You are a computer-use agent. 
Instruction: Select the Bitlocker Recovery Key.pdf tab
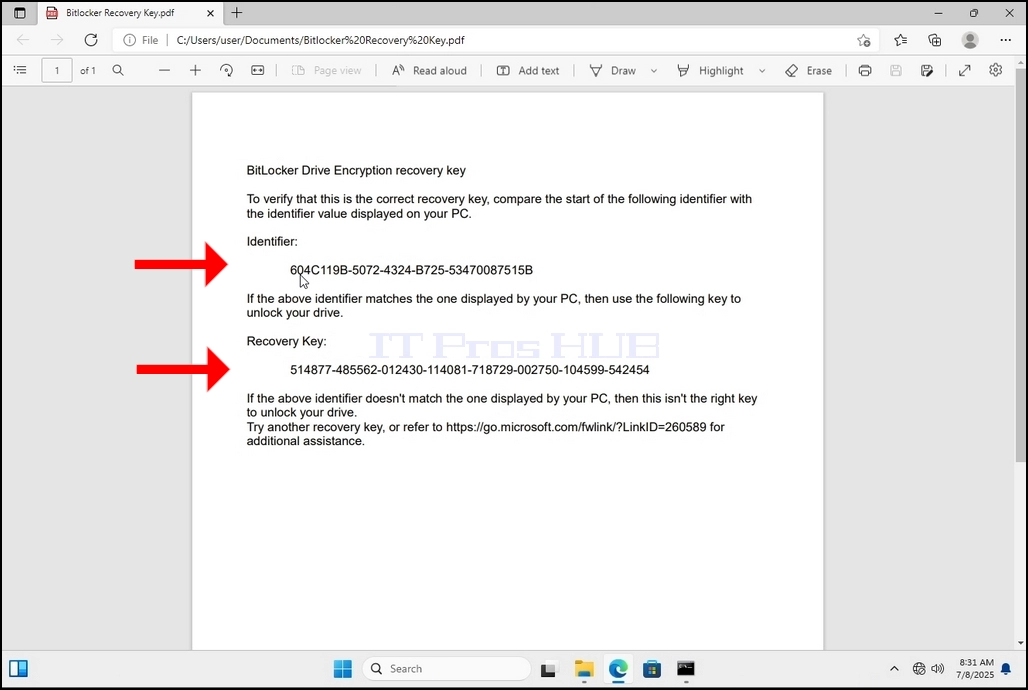click(x=130, y=13)
